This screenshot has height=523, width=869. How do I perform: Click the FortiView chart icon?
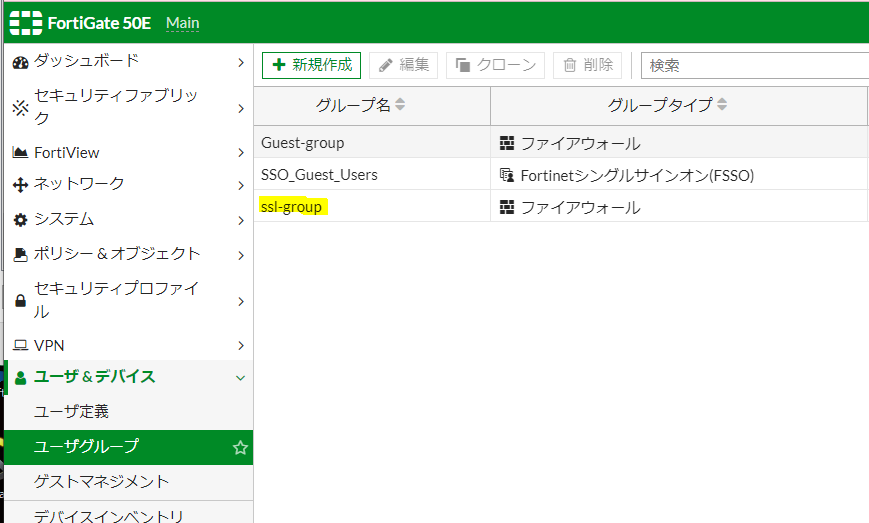tap(21, 152)
